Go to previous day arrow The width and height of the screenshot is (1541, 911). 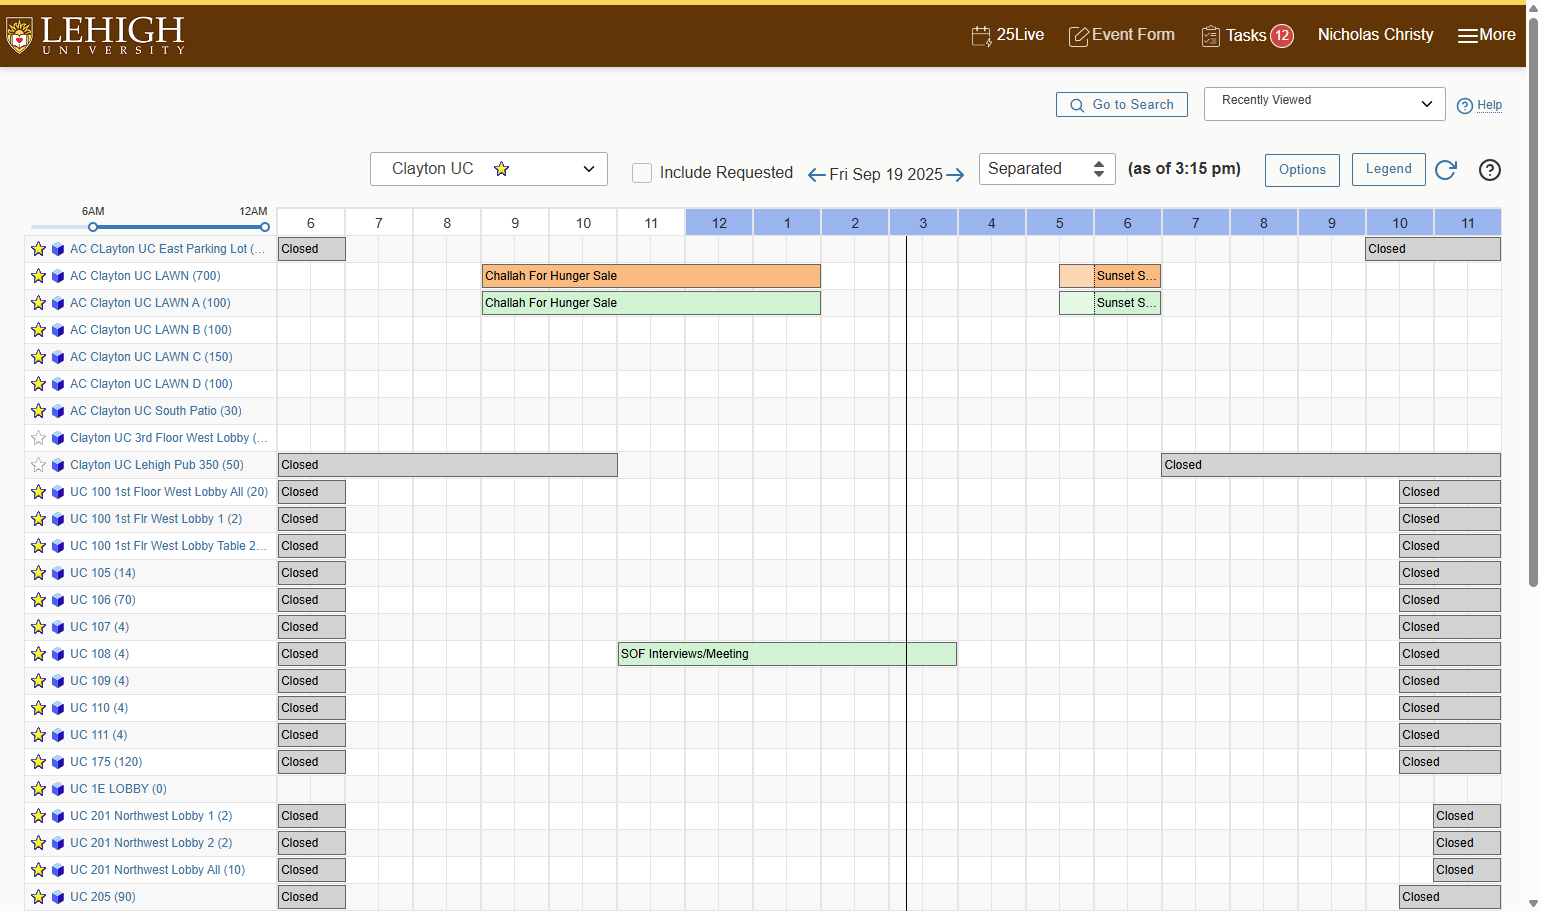click(x=816, y=175)
